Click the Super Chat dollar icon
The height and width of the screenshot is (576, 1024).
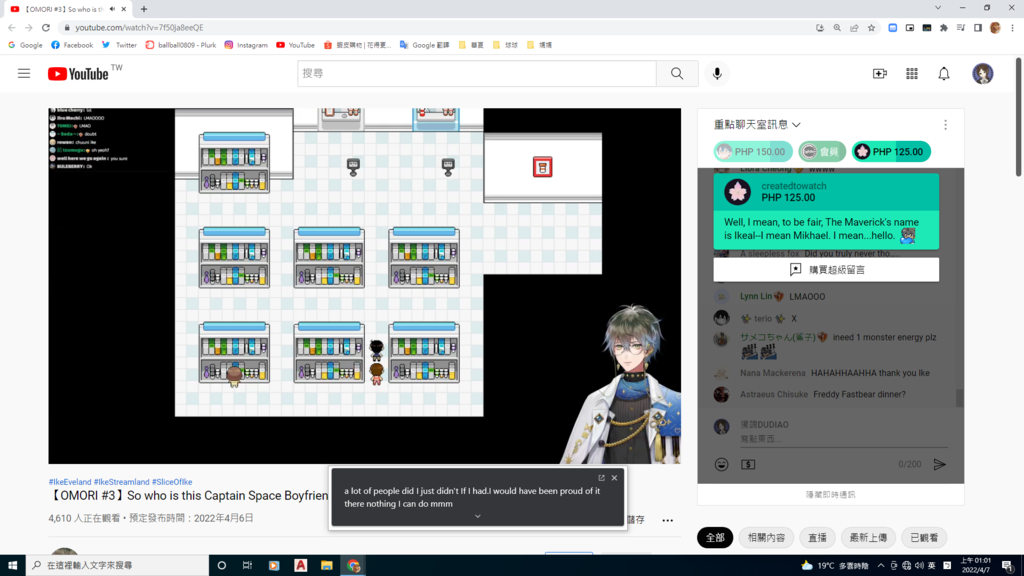(748, 464)
